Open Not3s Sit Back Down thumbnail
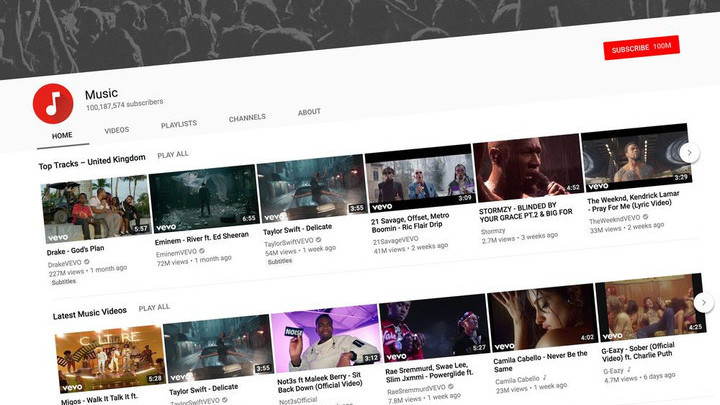 pyautogui.click(x=326, y=339)
